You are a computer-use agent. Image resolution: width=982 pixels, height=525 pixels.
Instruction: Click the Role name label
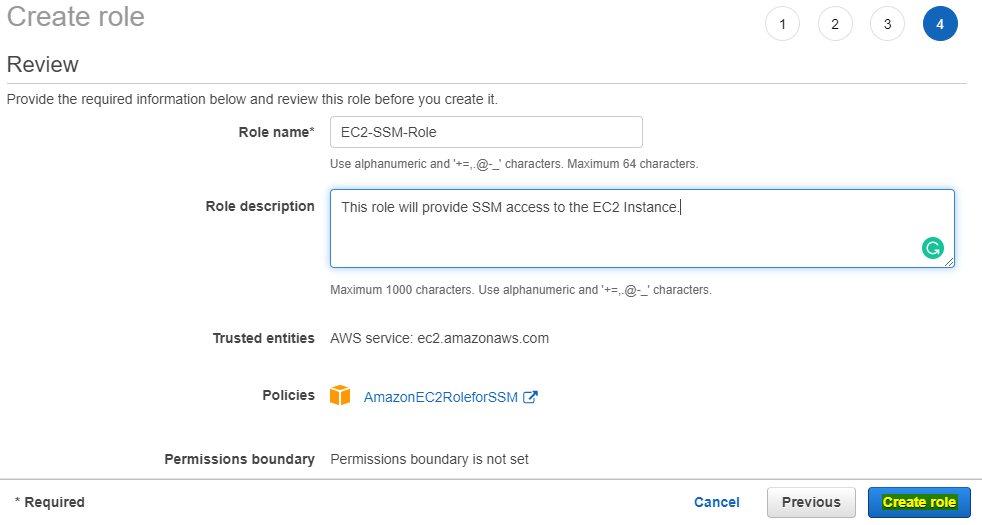click(x=276, y=132)
